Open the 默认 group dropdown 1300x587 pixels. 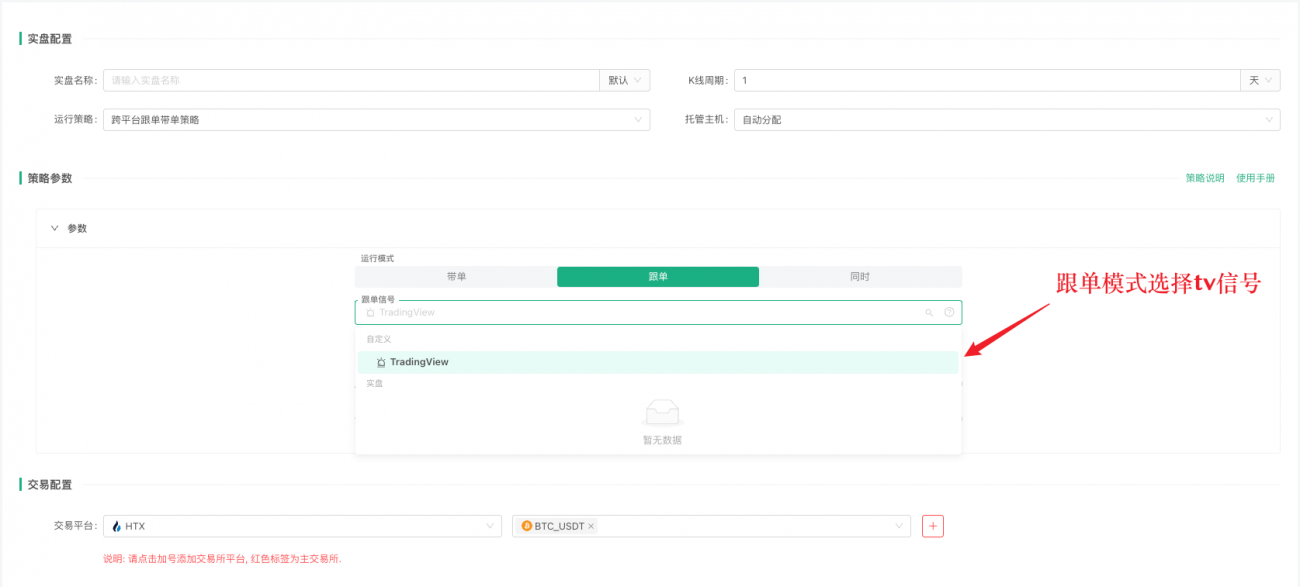click(x=624, y=80)
